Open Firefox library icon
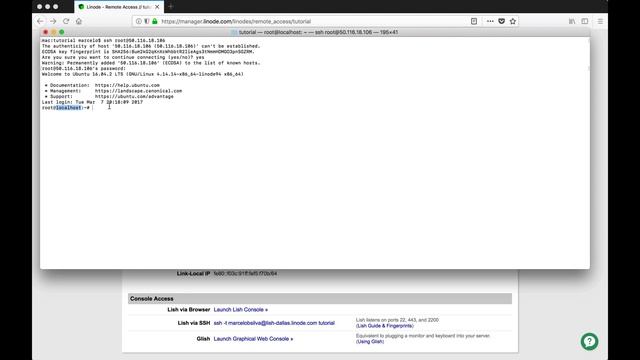The height and width of the screenshot is (360, 640). (572, 21)
